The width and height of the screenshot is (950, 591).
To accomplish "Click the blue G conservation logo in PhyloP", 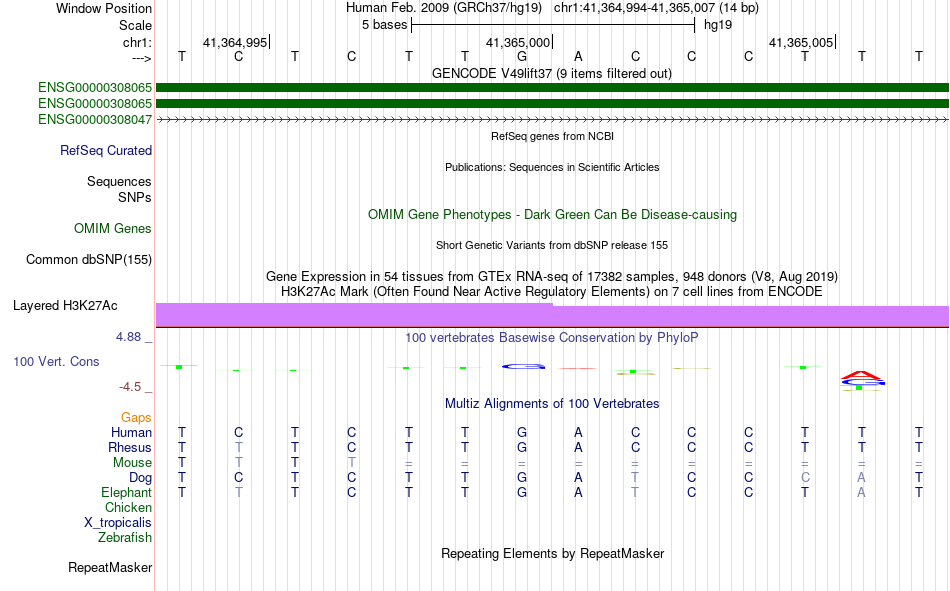I will pos(523,366).
